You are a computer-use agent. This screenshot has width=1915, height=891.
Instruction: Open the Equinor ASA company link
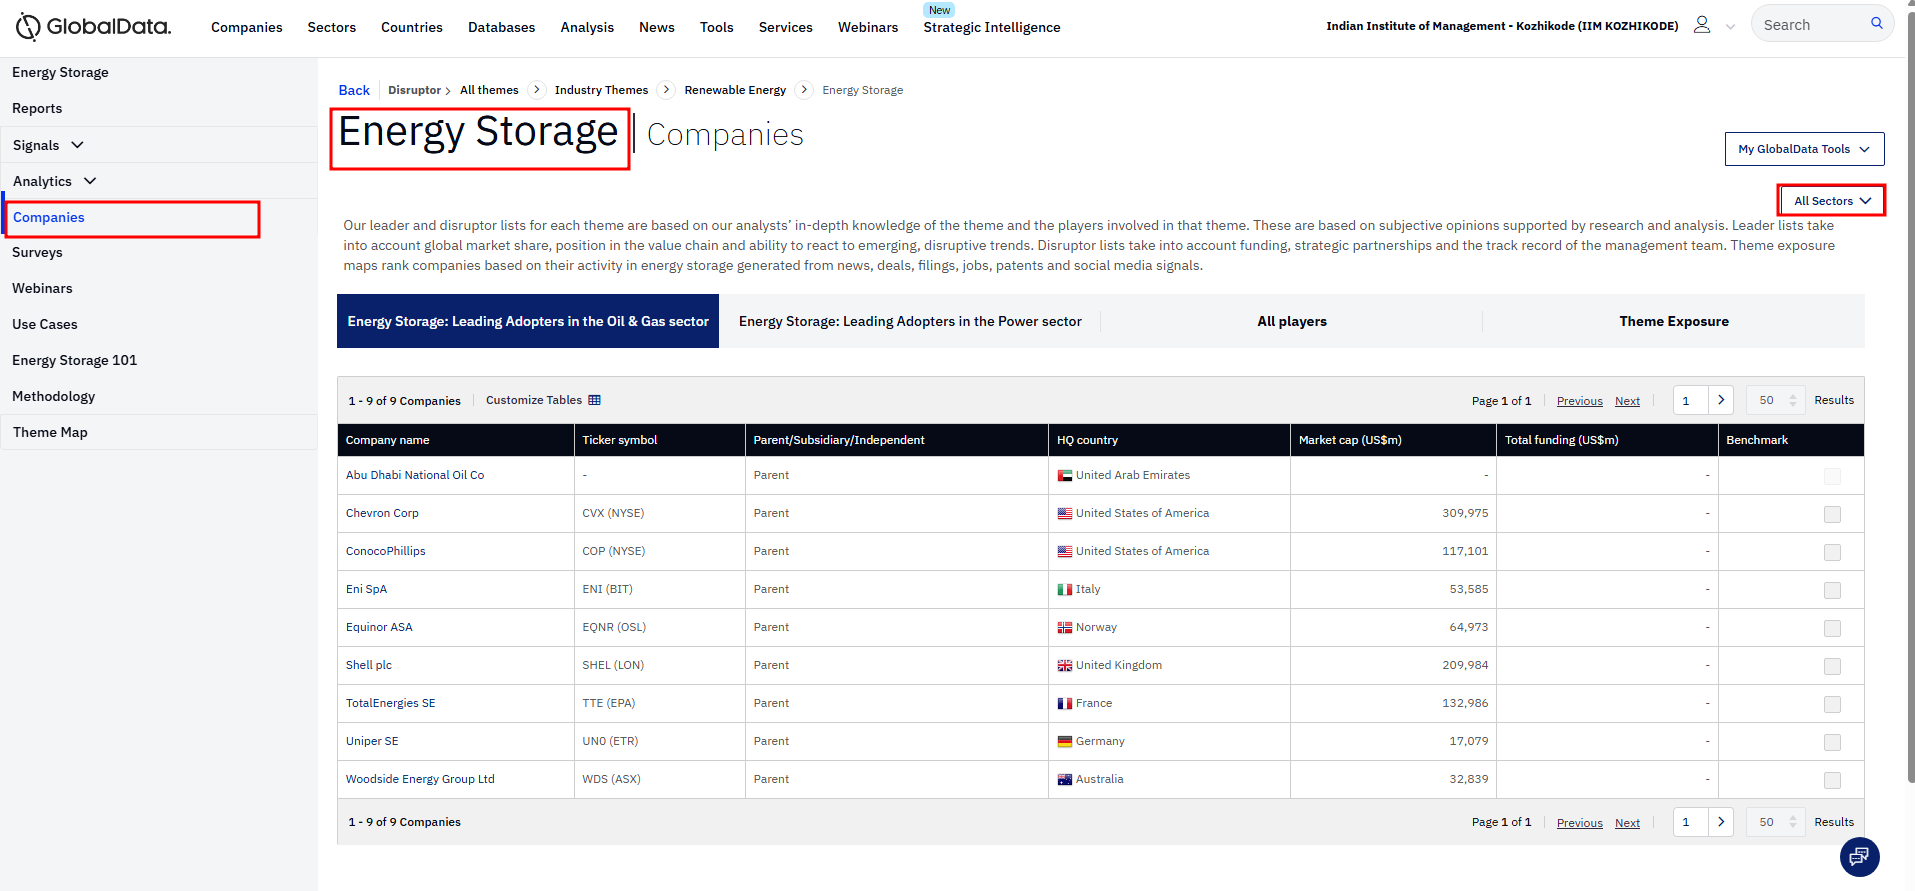tap(379, 627)
